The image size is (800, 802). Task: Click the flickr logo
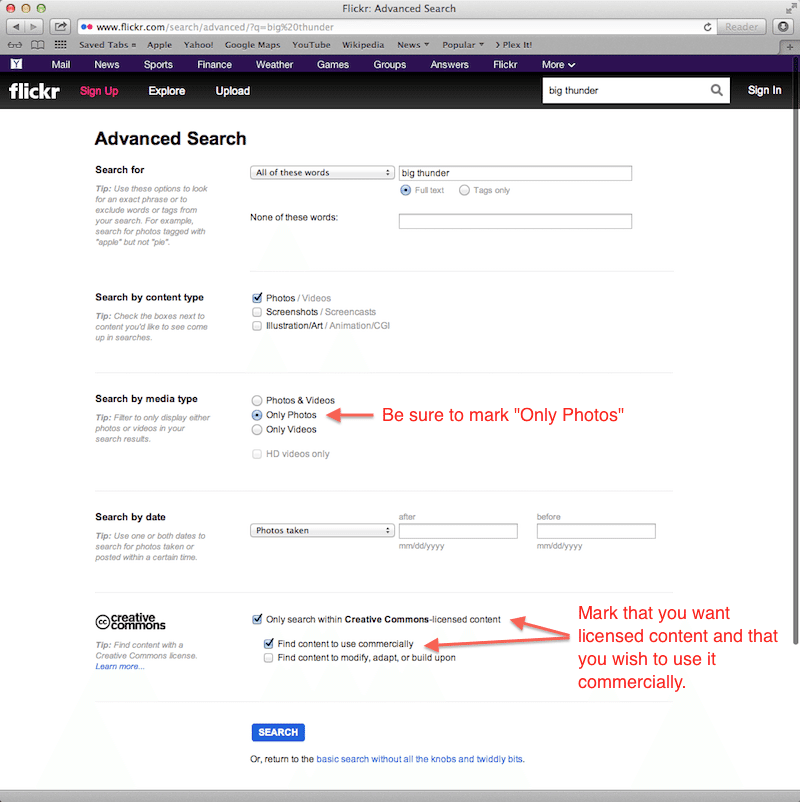33,90
